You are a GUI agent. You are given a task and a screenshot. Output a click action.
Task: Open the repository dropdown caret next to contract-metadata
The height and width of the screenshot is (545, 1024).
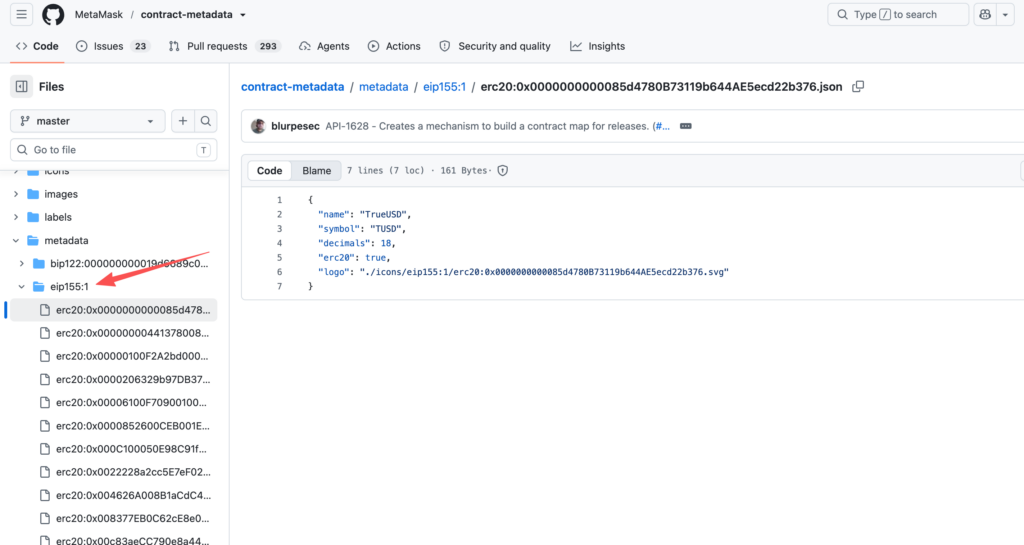(x=243, y=14)
